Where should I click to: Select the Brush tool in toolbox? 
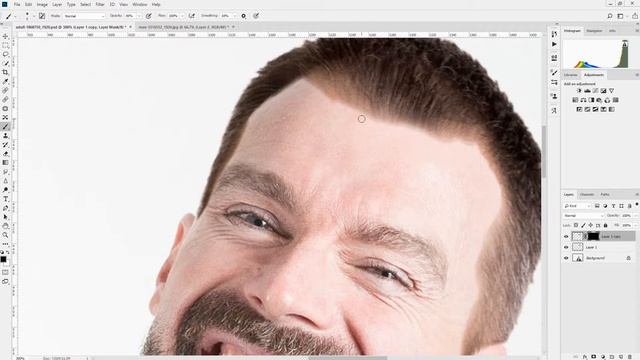(x=5, y=127)
